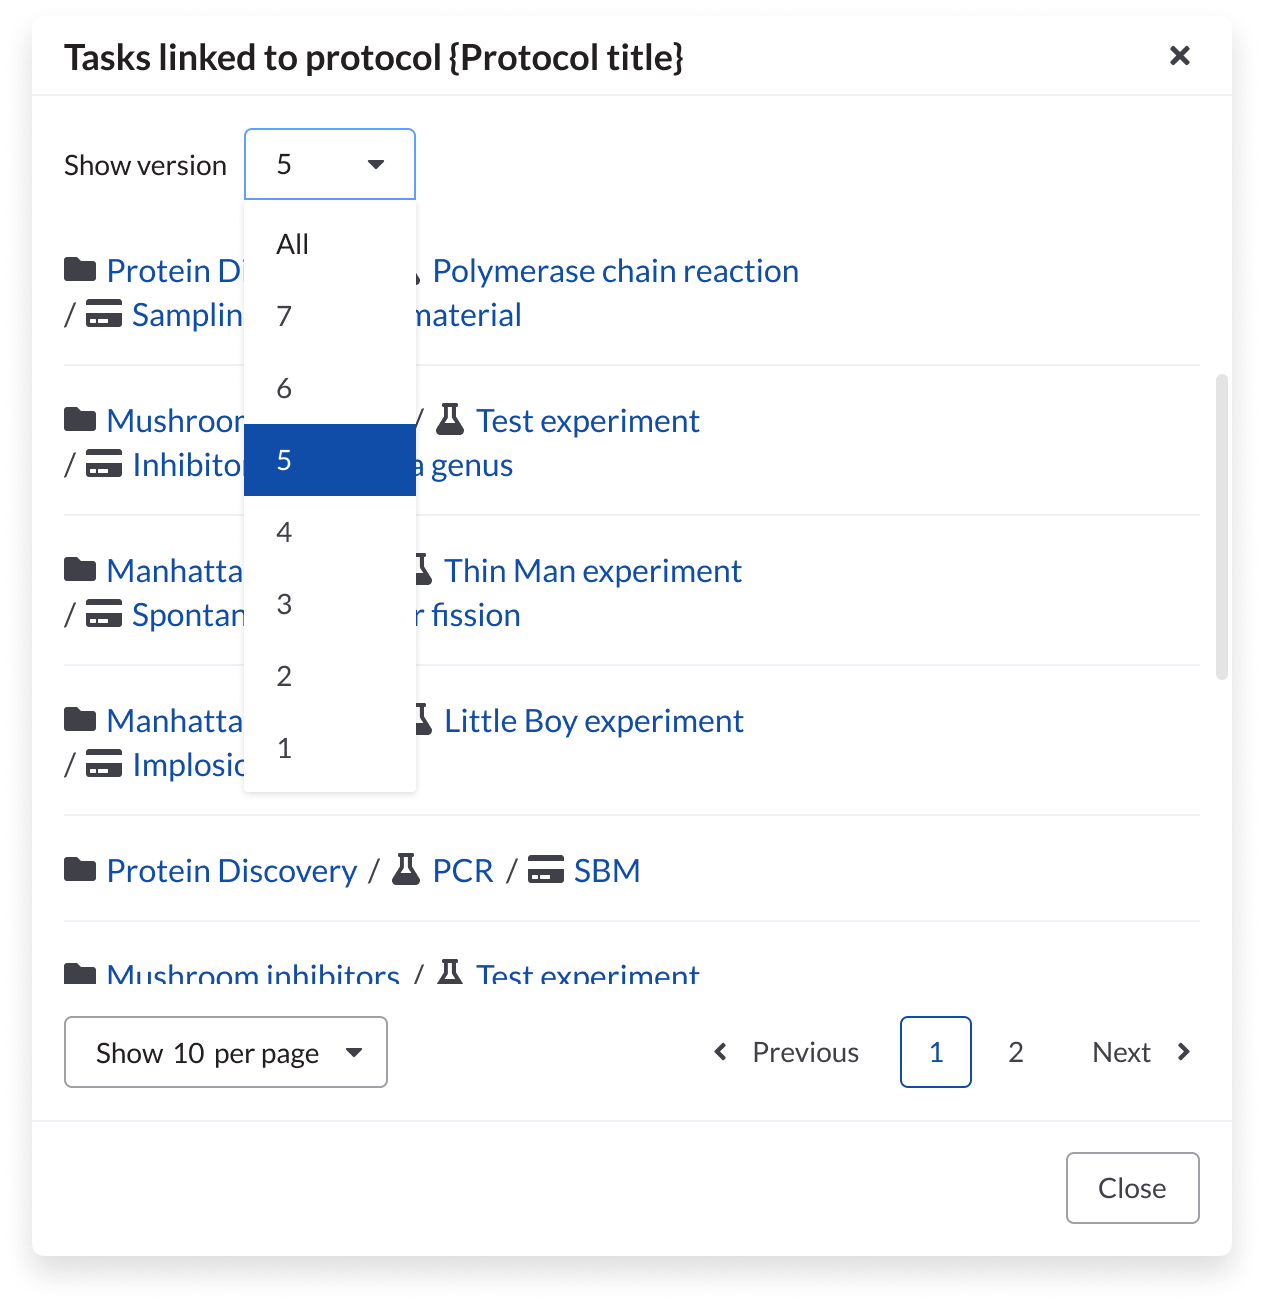Image resolution: width=1264 pixels, height=1304 pixels.
Task: Click the right chevron after Next
Action: [x=1184, y=1052]
